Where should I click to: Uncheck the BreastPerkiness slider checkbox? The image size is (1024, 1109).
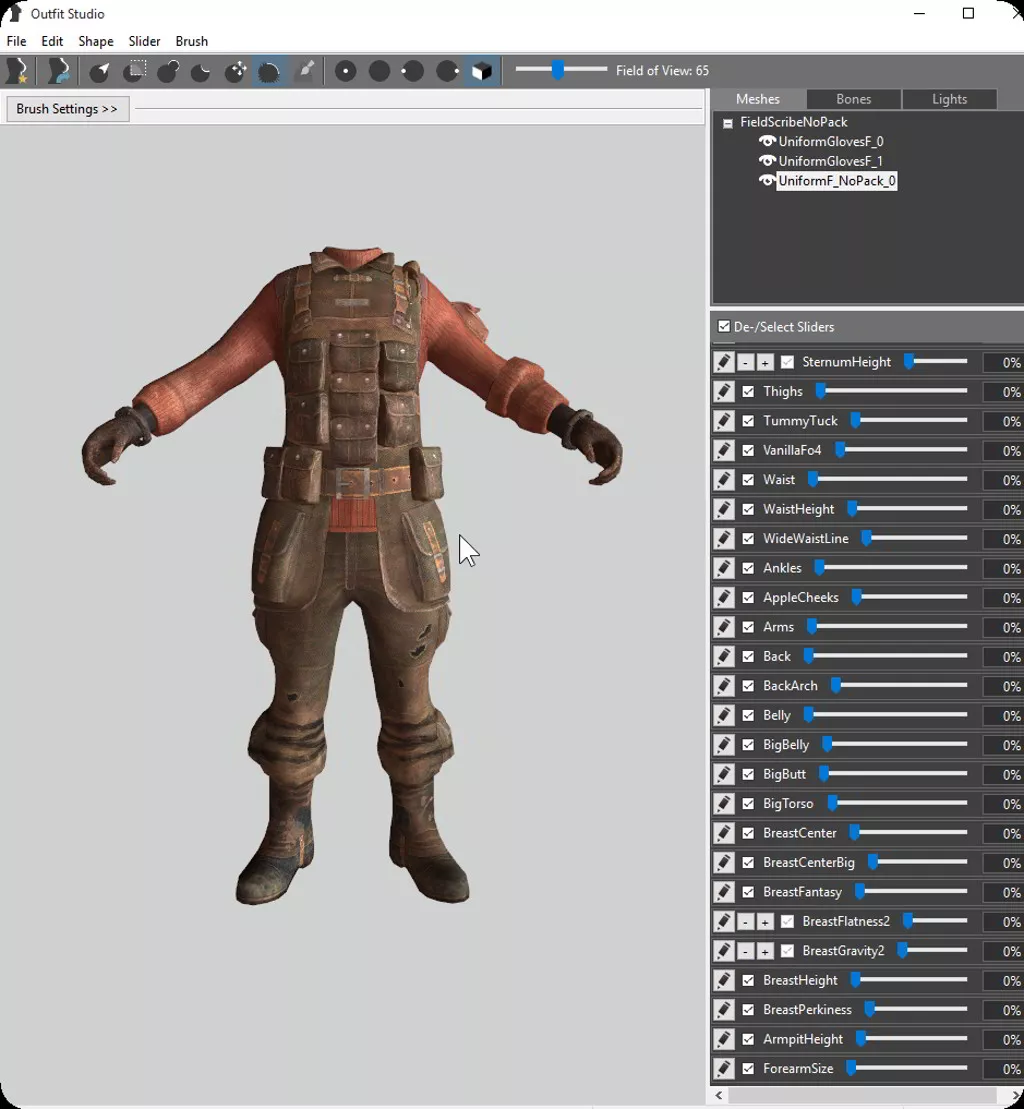point(748,1010)
